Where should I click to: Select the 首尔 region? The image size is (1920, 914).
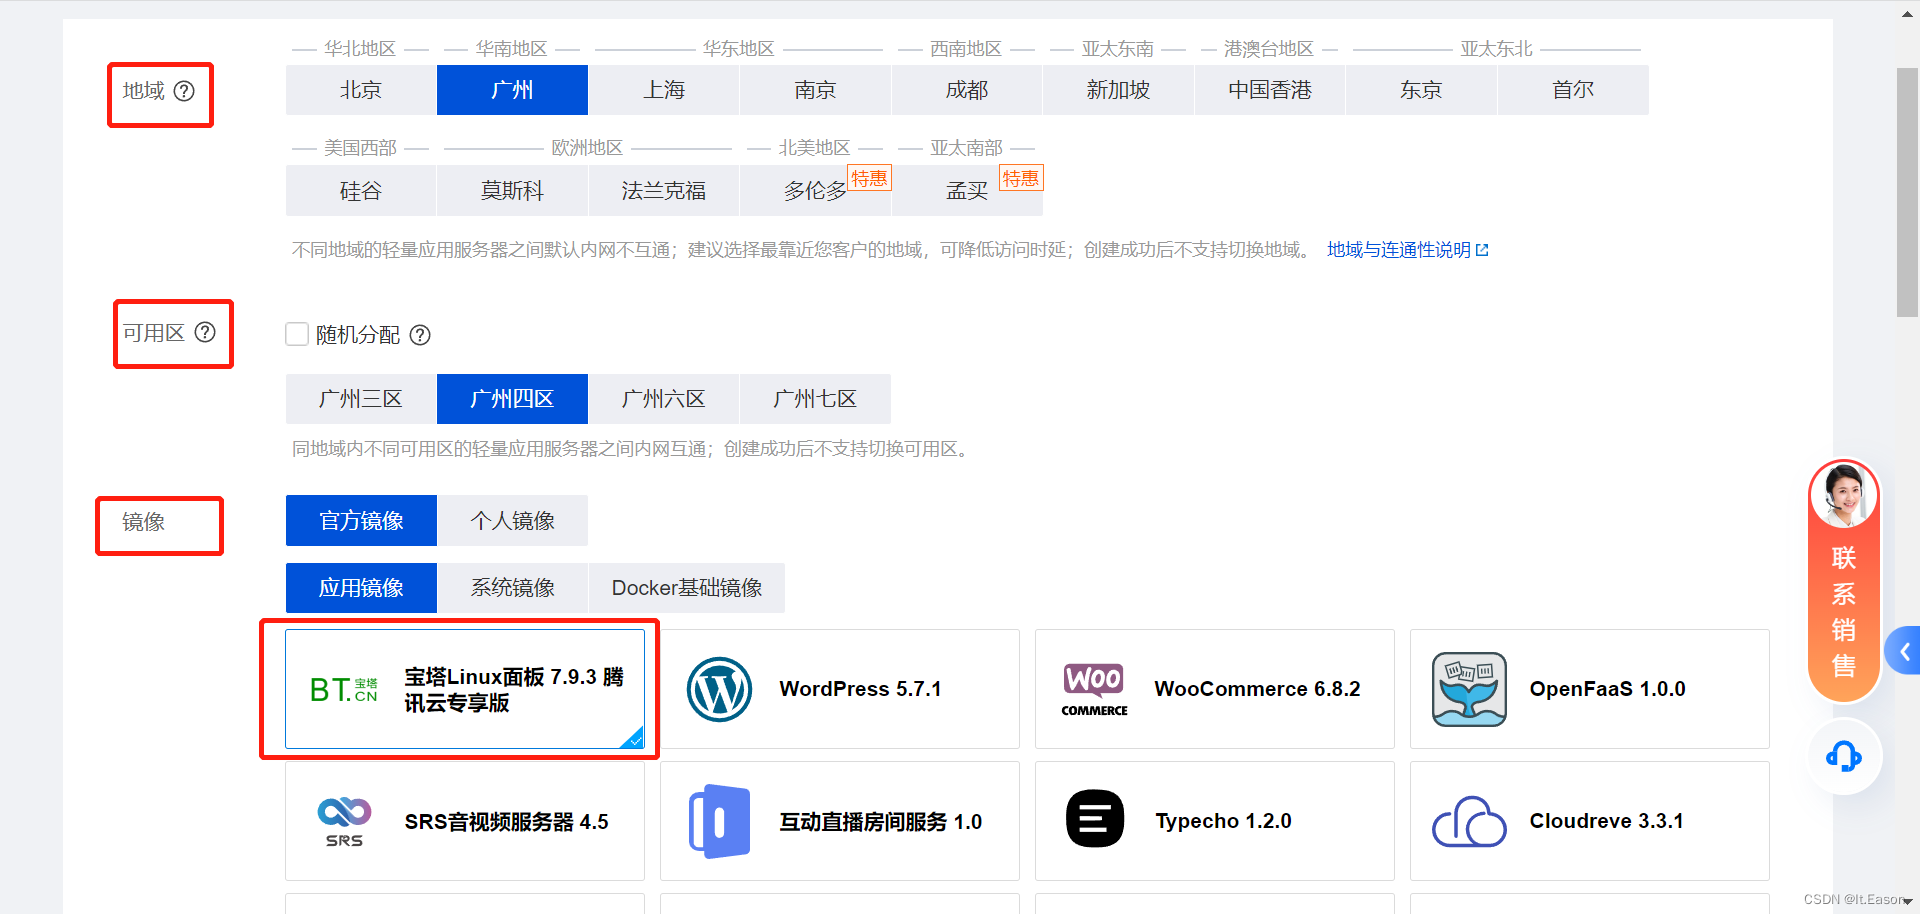coord(1573,90)
